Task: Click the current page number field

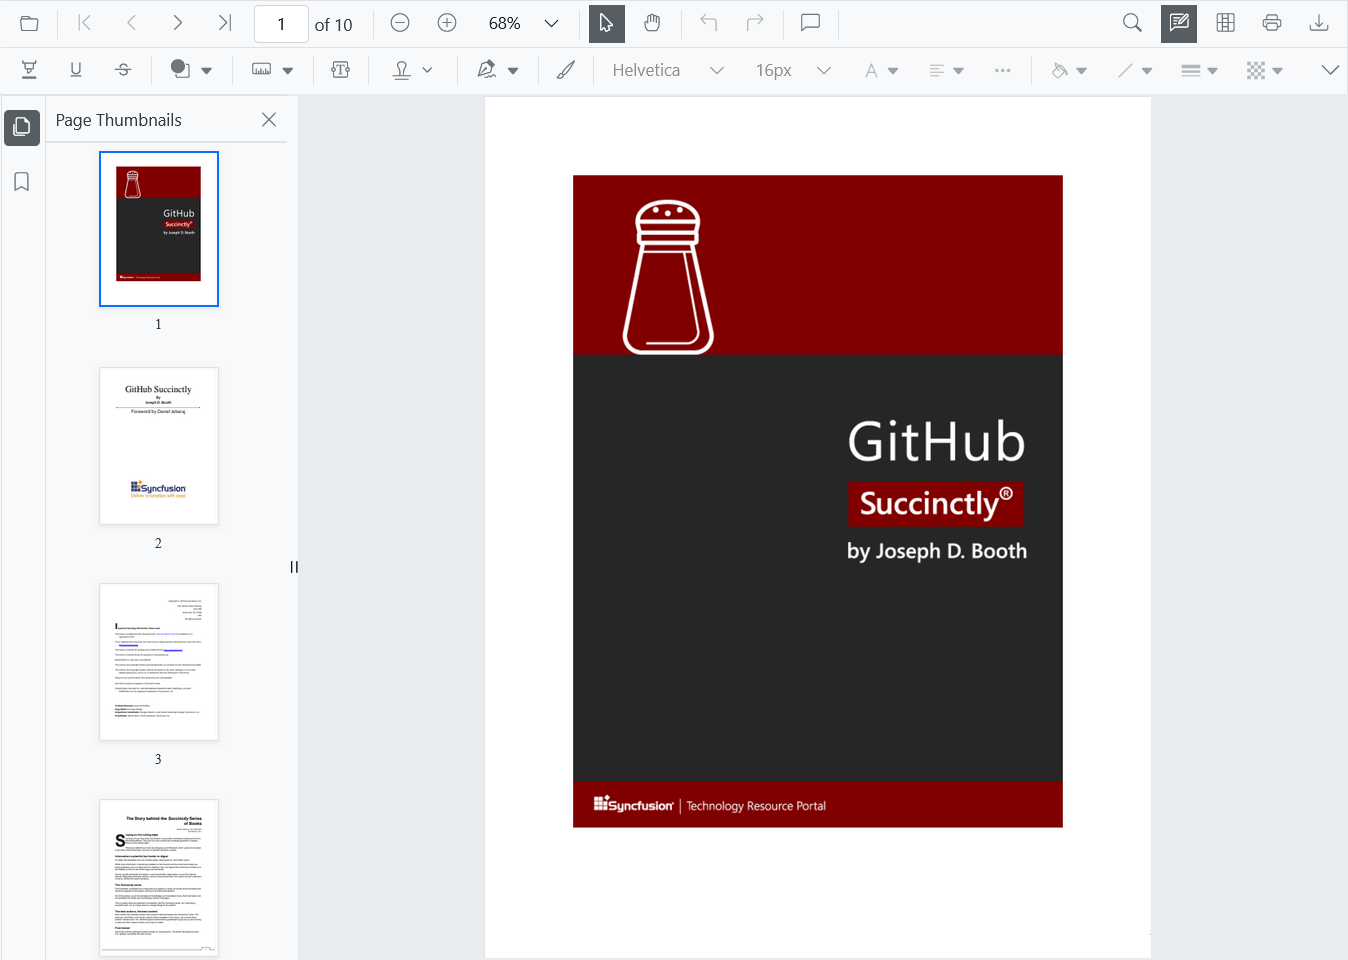Action: (281, 24)
